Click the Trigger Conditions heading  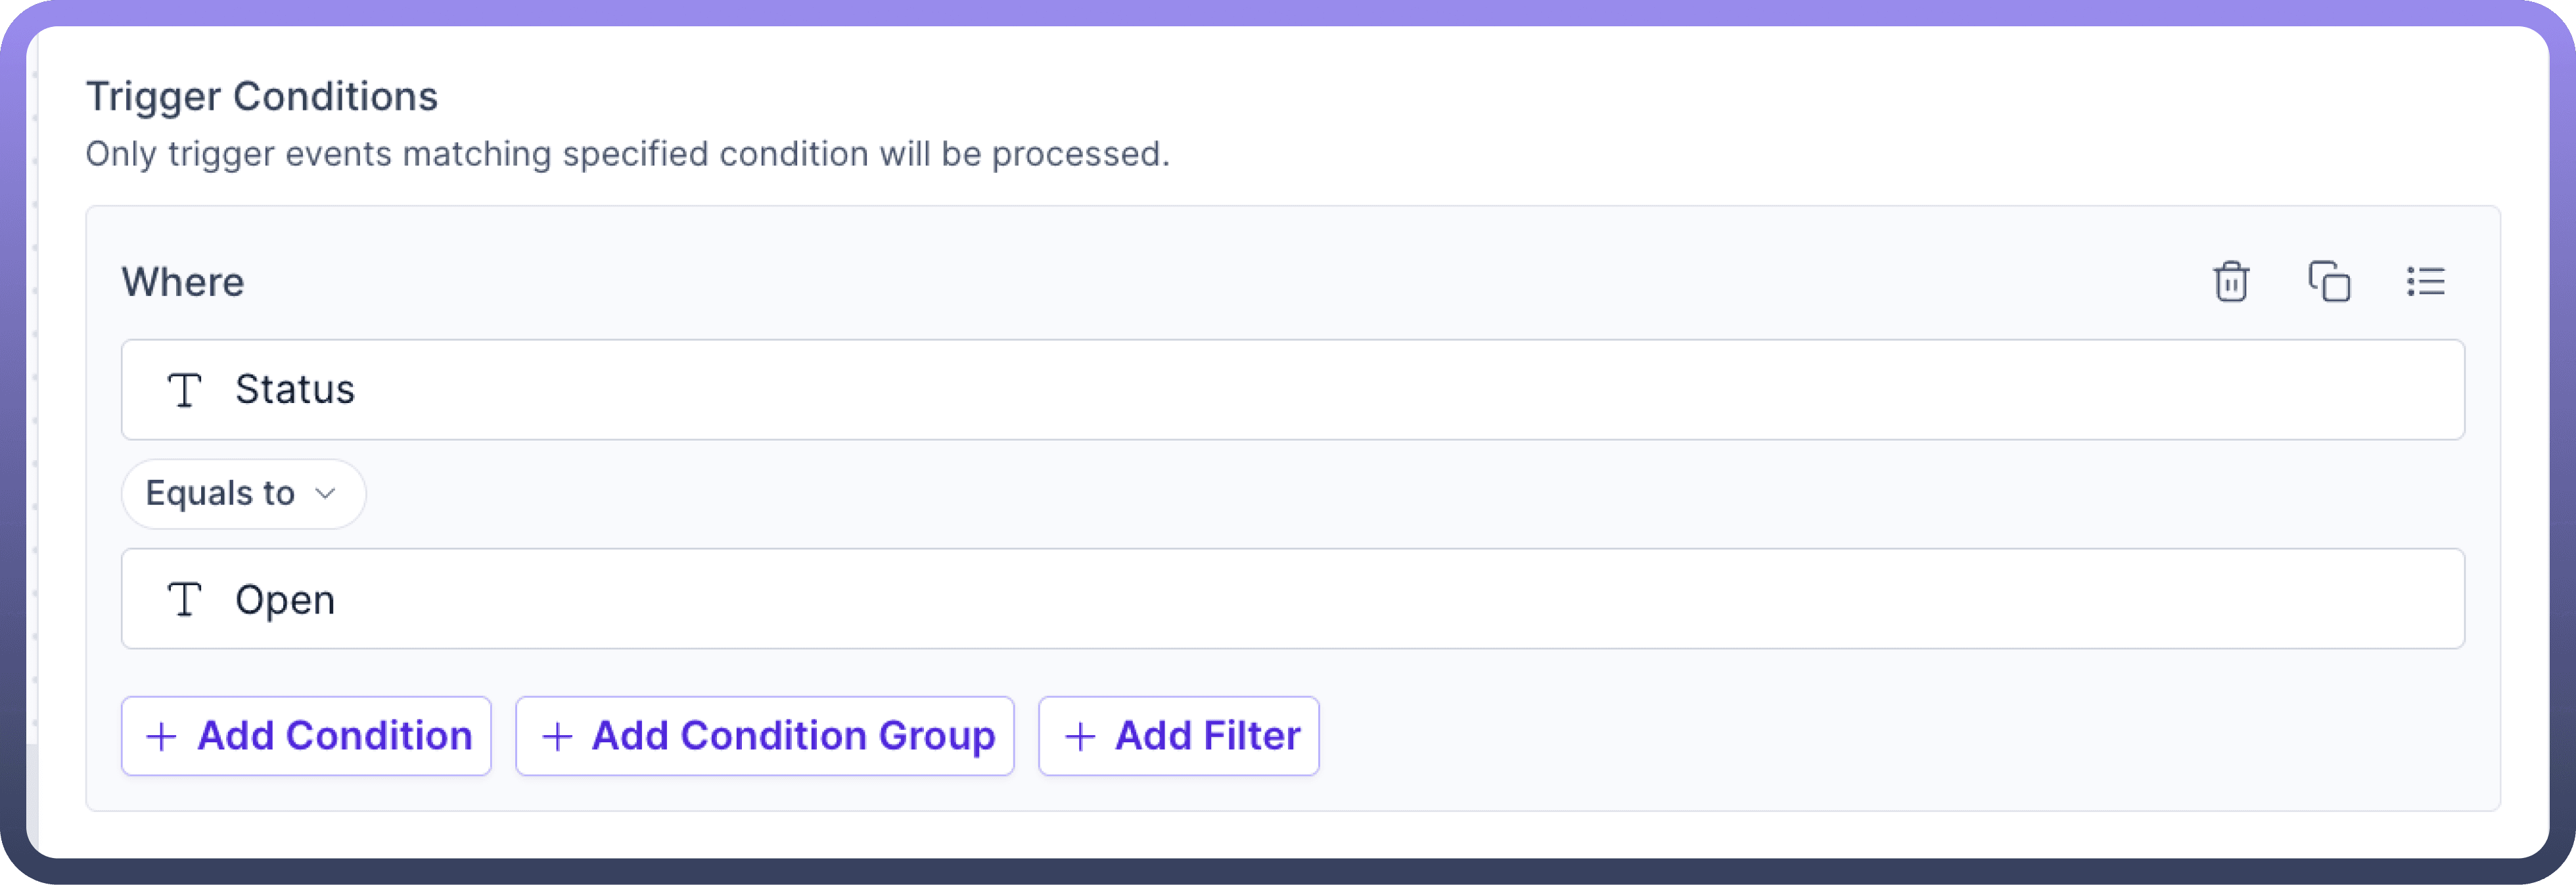point(262,97)
